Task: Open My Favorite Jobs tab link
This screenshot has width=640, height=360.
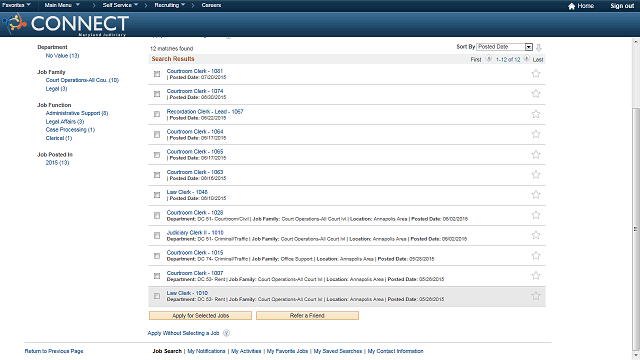Action: (287, 351)
